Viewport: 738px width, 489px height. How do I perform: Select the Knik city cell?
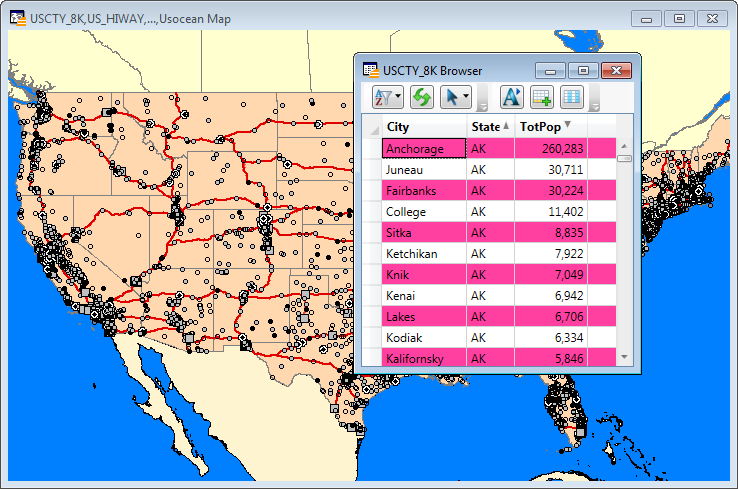pyautogui.click(x=424, y=274)
